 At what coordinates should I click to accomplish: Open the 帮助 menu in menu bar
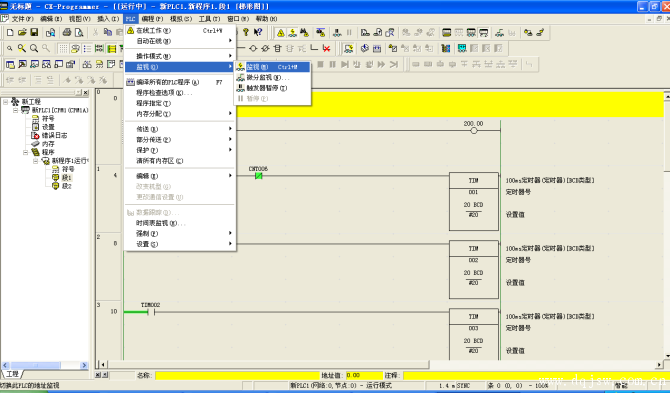267,19
